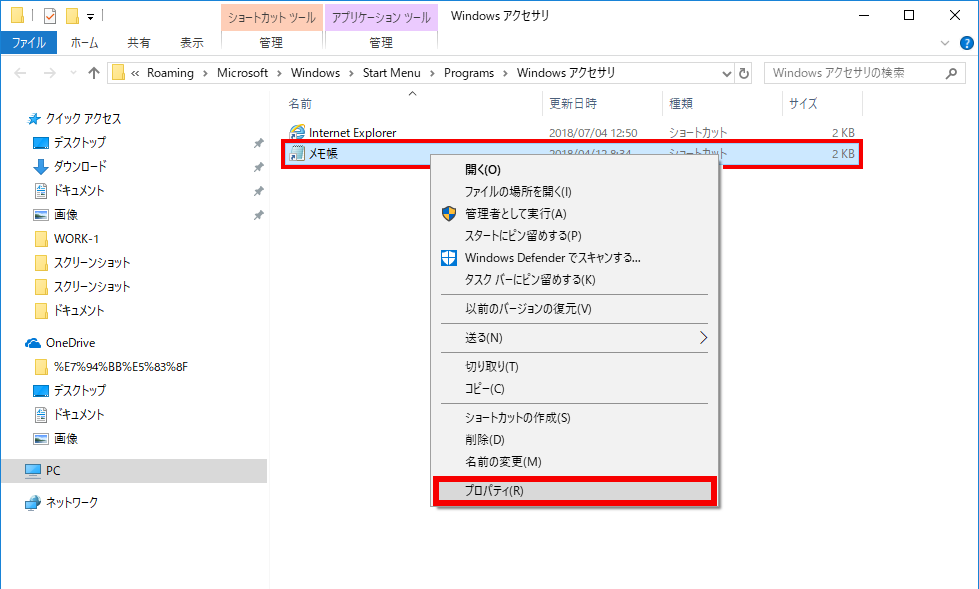Viewport: 979px width, 589px height.
Task: Click the search magnifier icon
Action: pos(951,73)
